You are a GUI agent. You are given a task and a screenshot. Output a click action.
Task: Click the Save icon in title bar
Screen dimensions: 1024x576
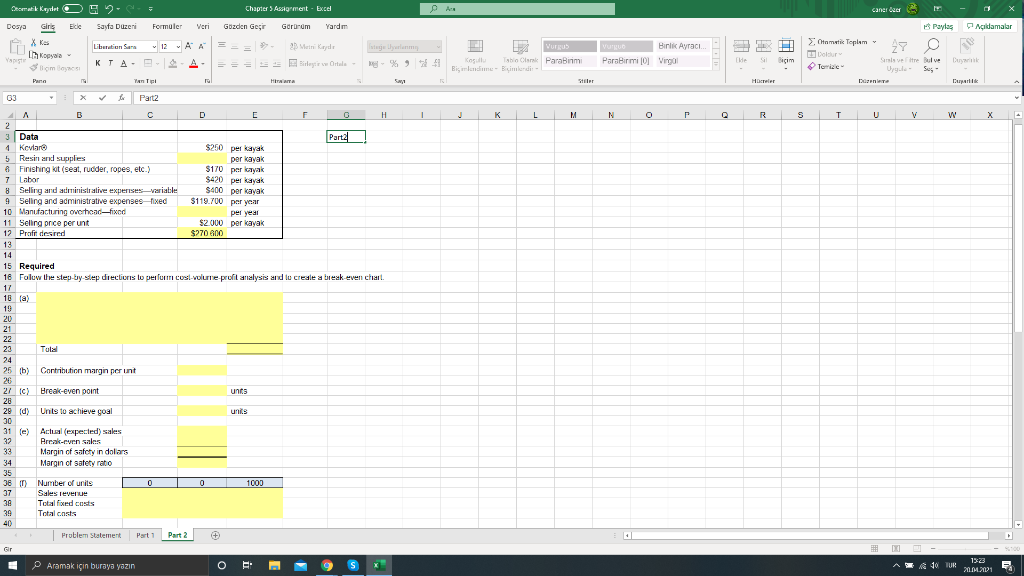94,8
